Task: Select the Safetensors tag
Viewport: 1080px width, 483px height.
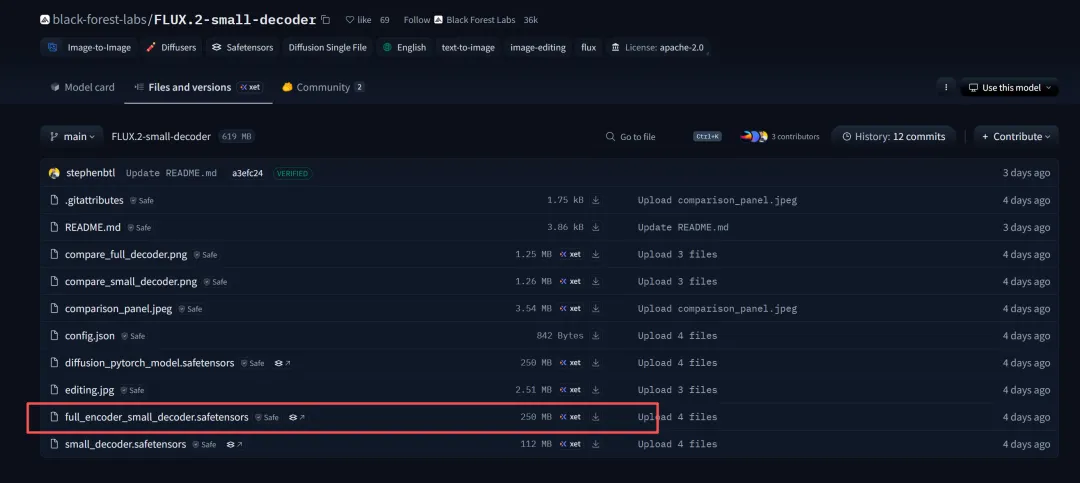Action: pos(242,48)
